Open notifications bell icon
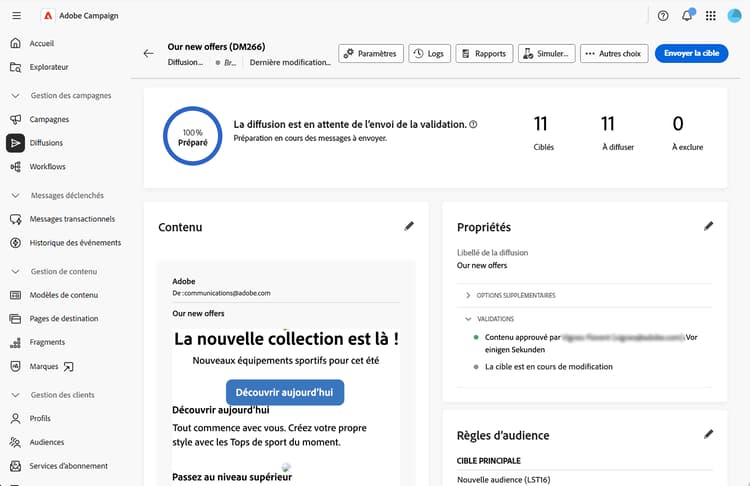 (687, 16)
